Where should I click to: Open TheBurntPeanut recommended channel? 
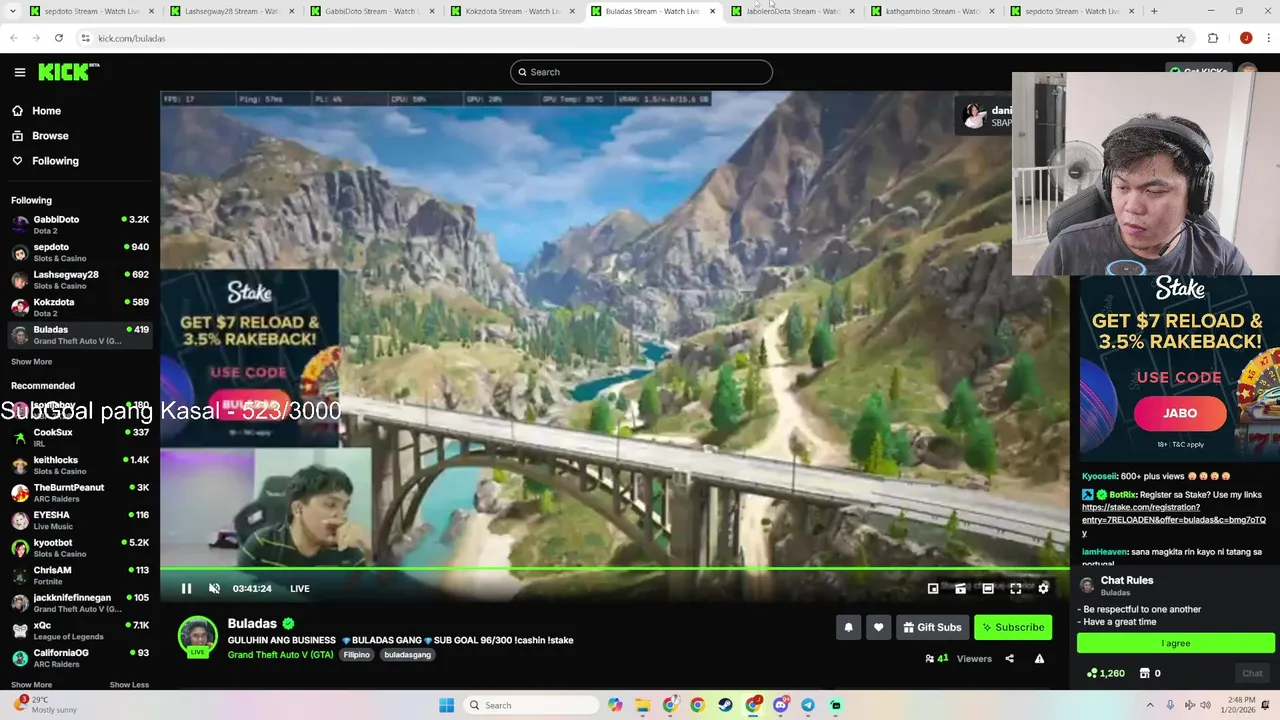pyautogui.click(x=80, y=493)
